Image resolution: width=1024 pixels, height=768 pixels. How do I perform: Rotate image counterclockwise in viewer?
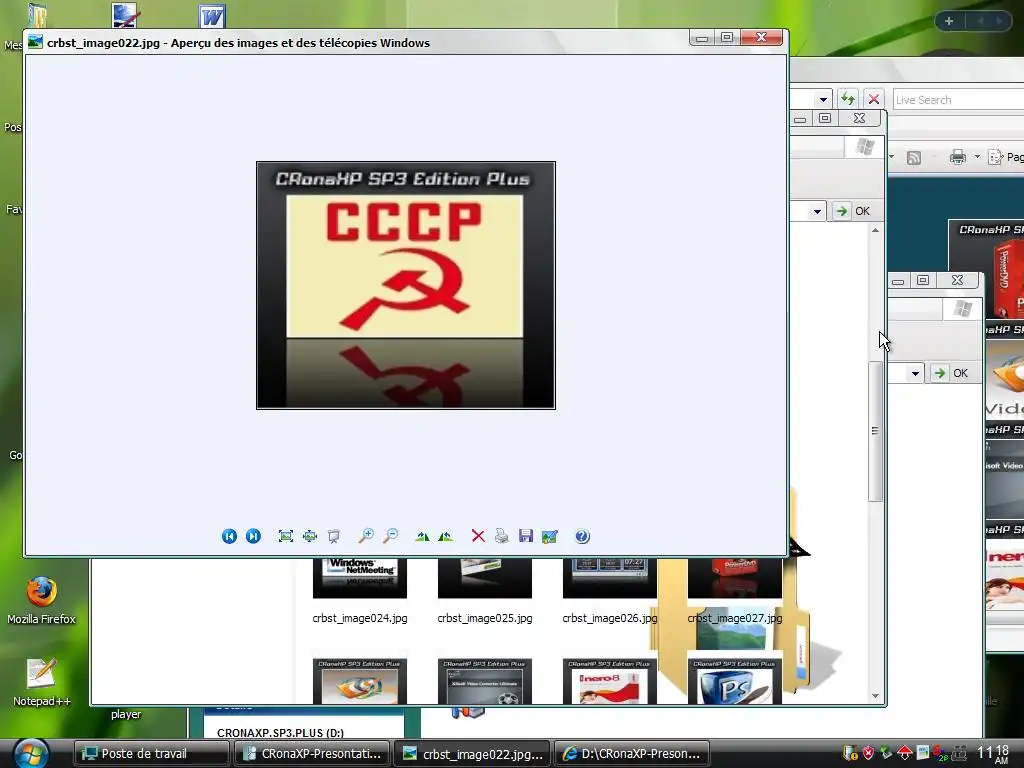click(446, 536)
